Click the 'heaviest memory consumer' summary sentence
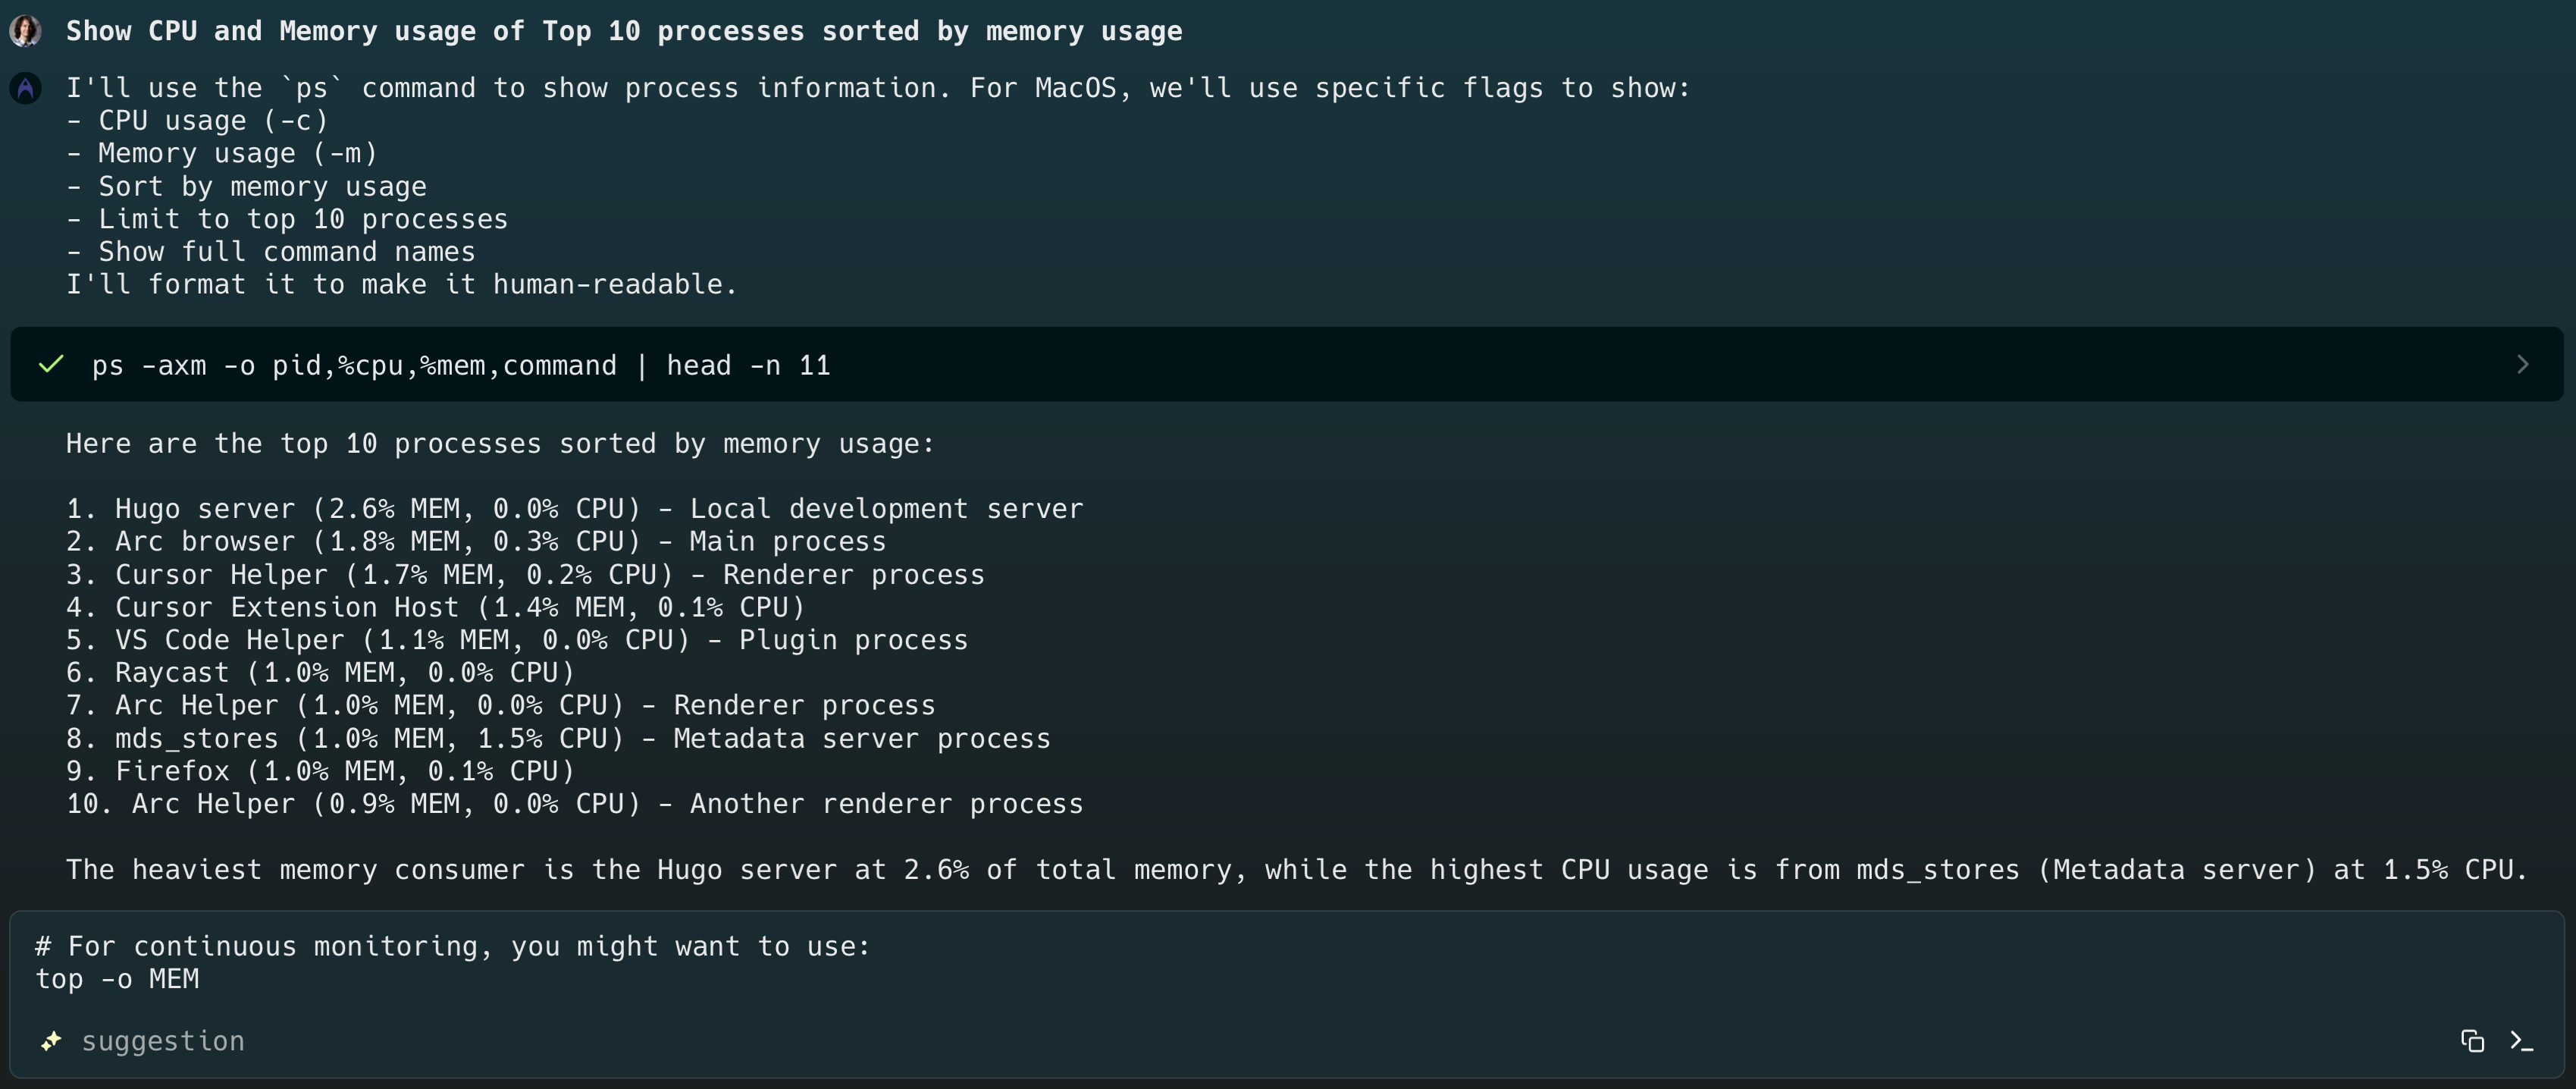The width and height of the screenshot is (2576, 1089). (1298, 870)
